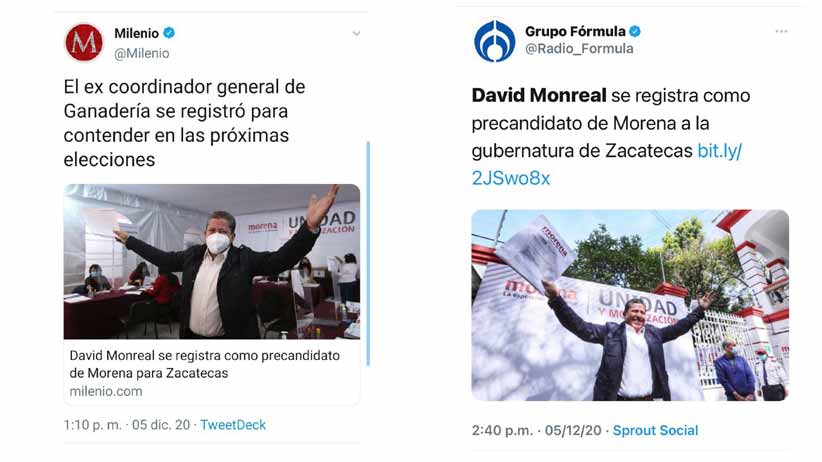Expand the Milenio tweet chevron menu

(x=356, y=34)
